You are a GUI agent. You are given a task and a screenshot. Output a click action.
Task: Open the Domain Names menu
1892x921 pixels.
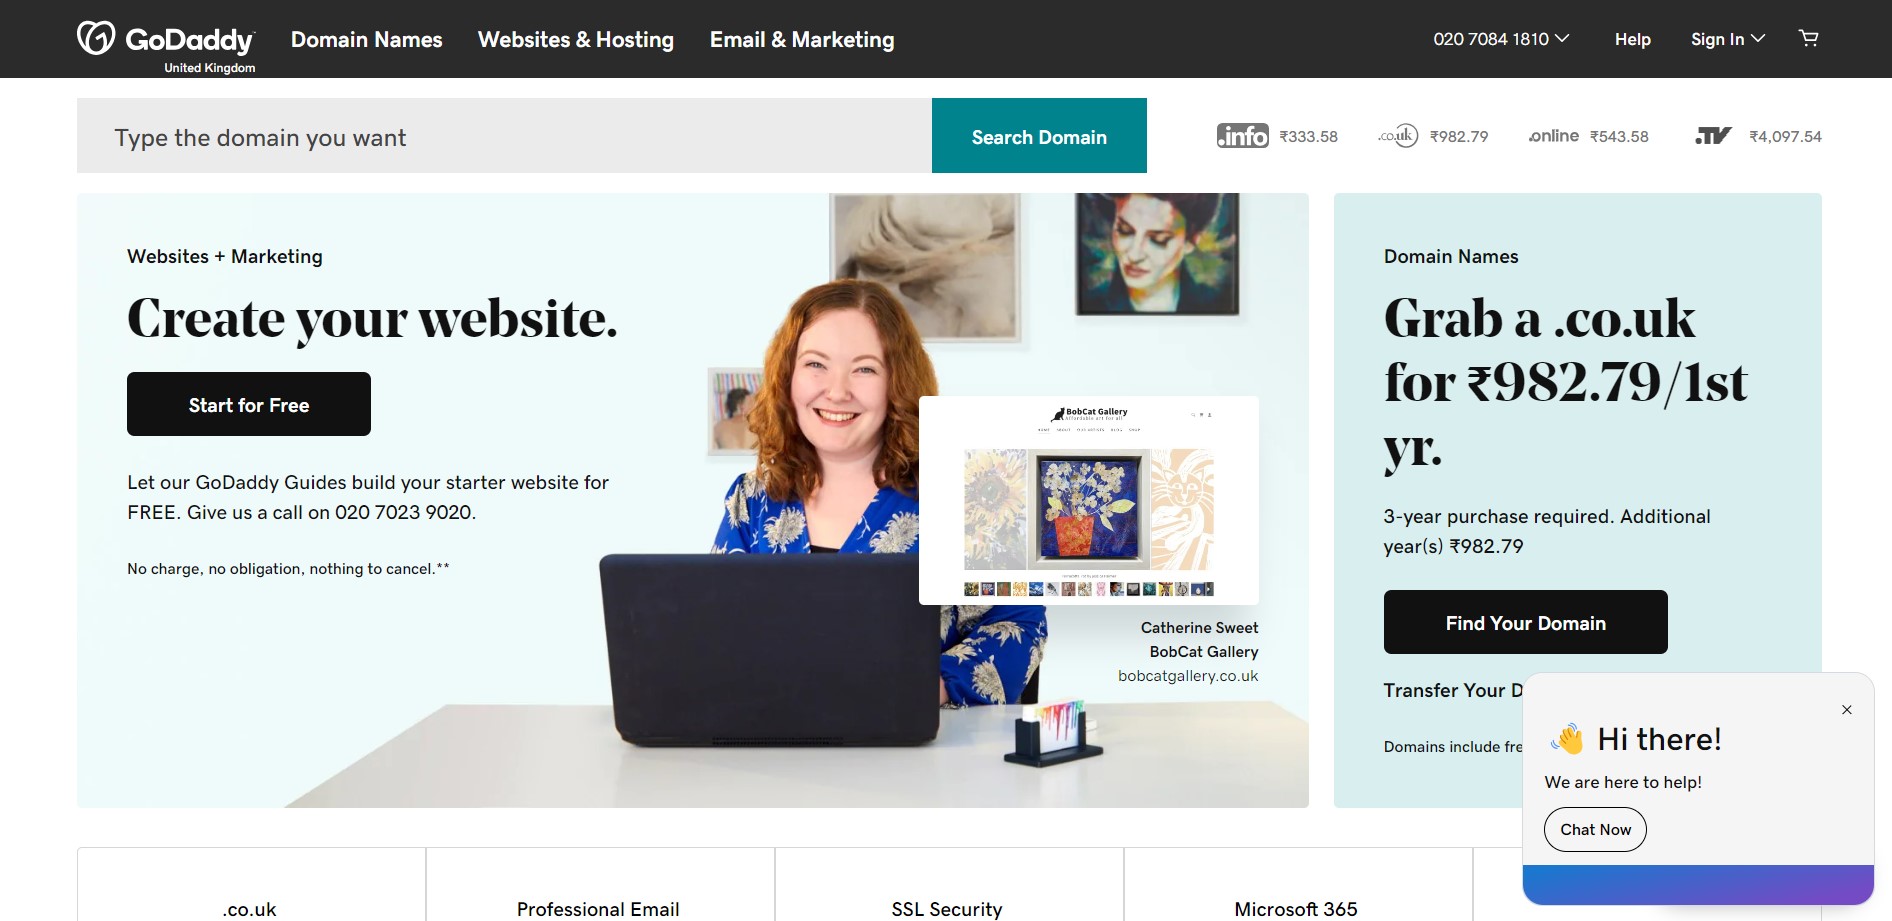[x=366, y=39]
